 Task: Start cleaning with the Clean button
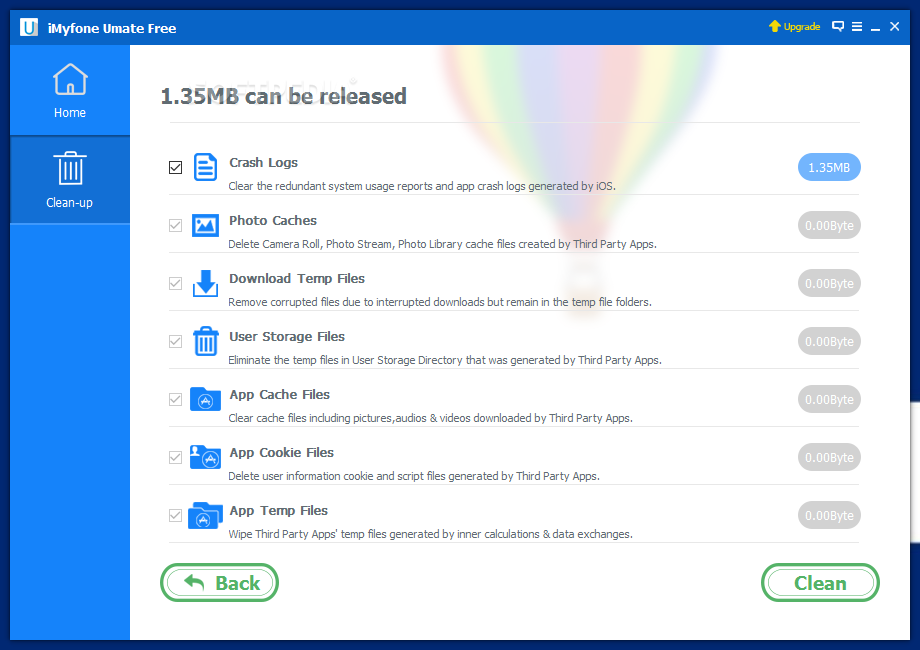(x=820, y=583)
